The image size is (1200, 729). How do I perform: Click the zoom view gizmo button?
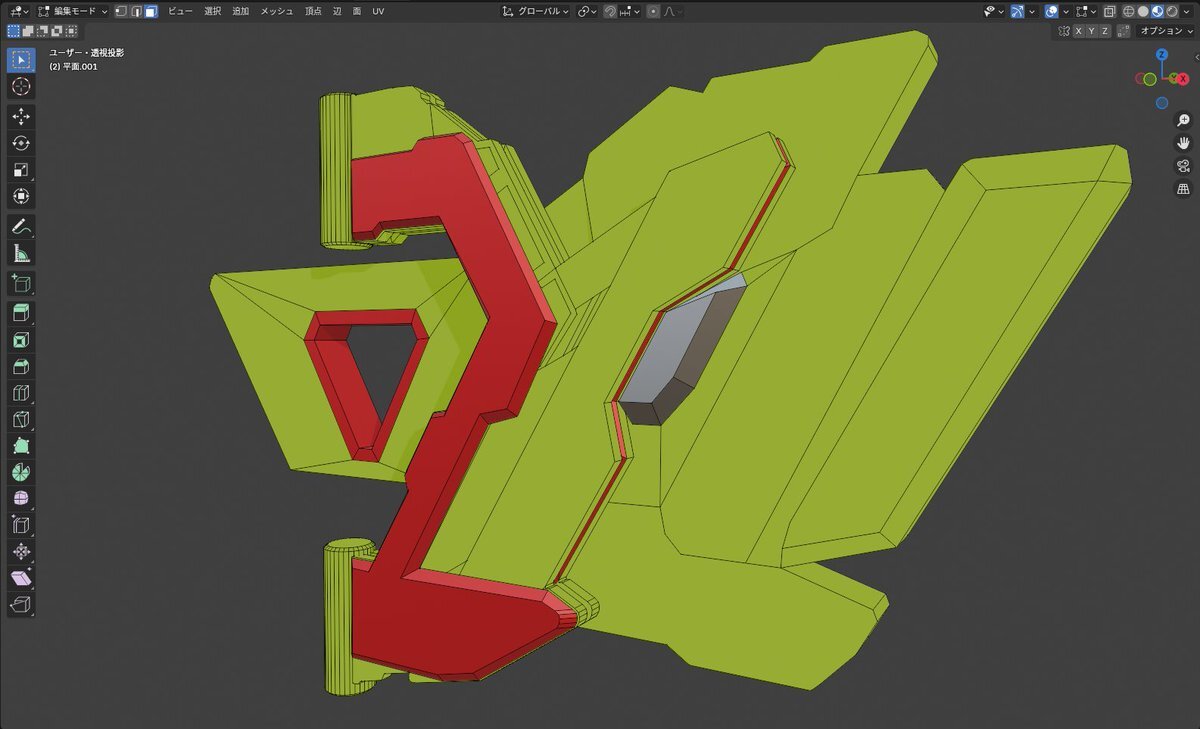pyautogui.click(x=1183, y=119)
